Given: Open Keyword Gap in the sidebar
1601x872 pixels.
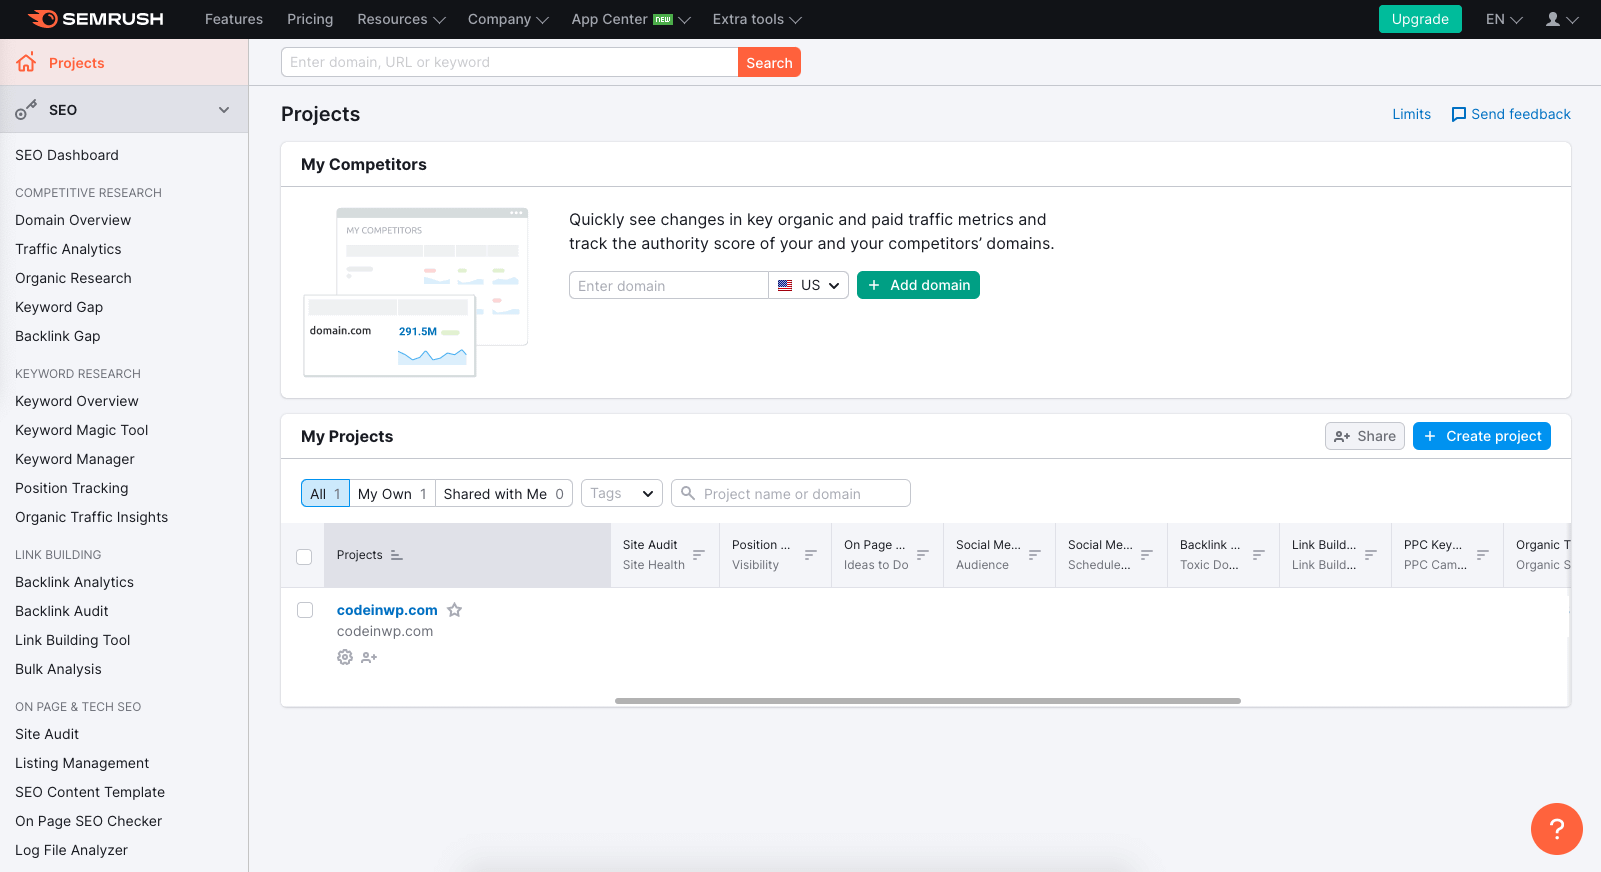Looking at the screenshot, I should click(x=59, y=307).
